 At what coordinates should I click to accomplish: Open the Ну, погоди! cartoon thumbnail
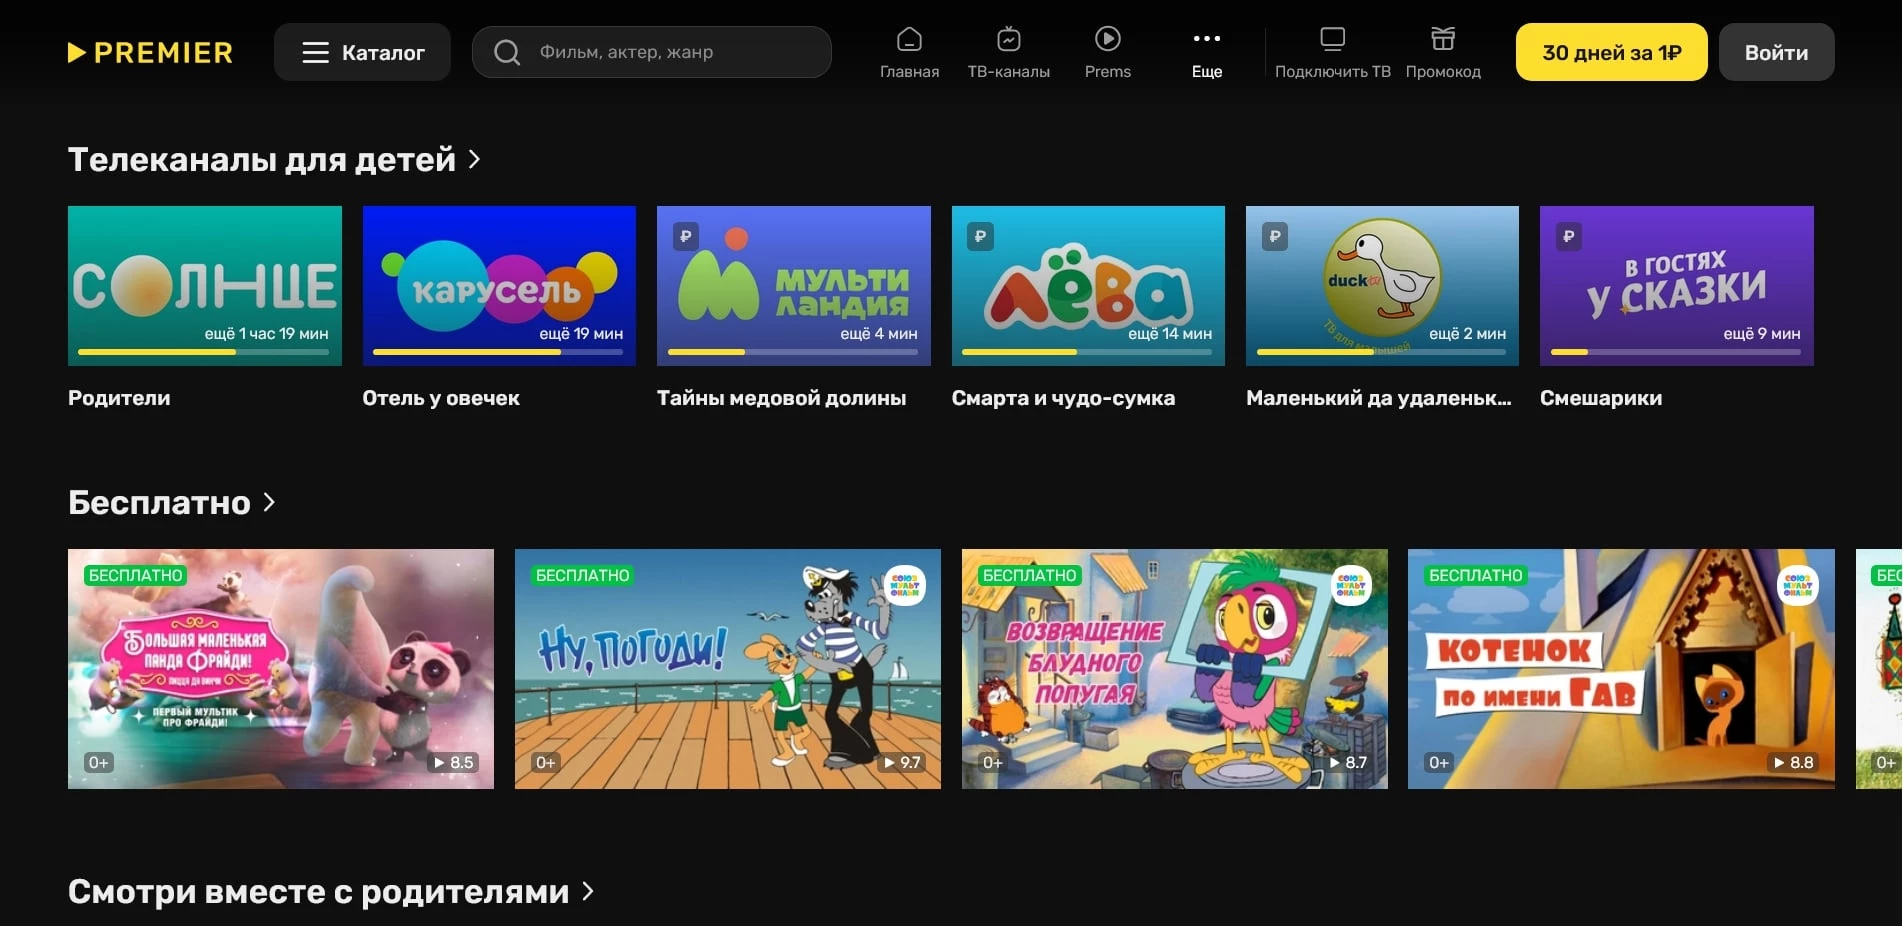click(x=727, y=668)
